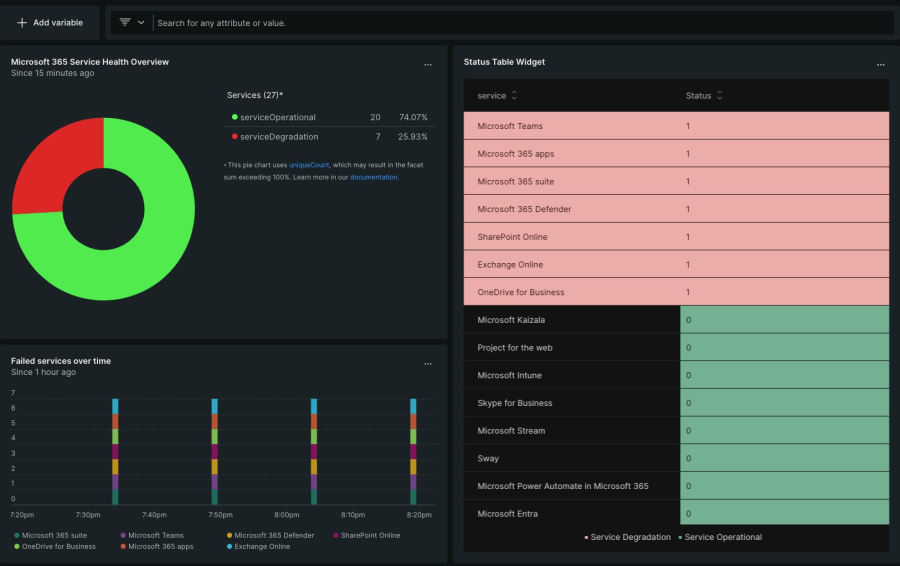Click the Service Degradation table legend

627,537
